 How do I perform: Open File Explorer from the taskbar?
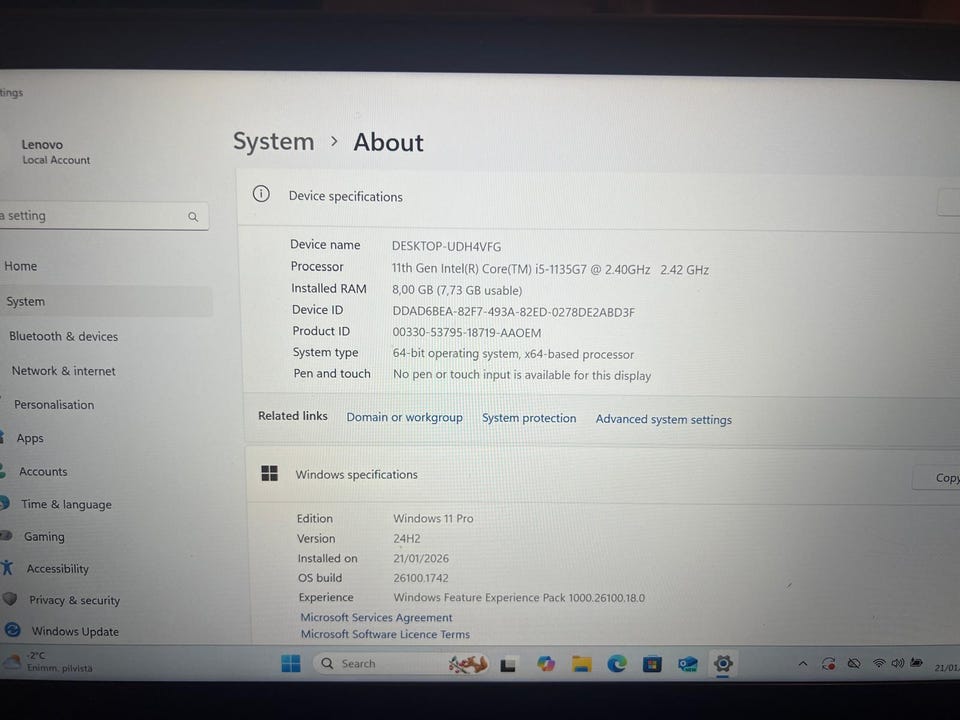pos(581,664)
